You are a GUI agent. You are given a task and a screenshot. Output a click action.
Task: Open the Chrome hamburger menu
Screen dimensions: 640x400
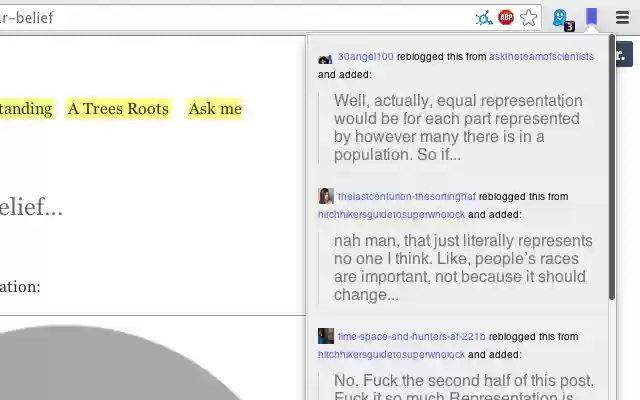click(622, 18)
